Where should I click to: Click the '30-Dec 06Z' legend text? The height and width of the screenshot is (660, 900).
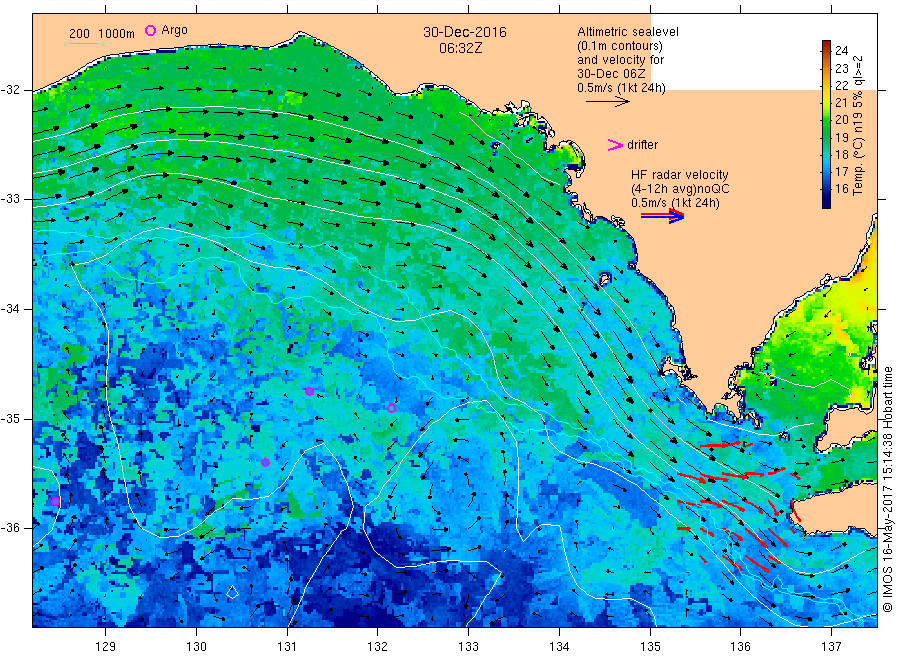tap(611, 74)
